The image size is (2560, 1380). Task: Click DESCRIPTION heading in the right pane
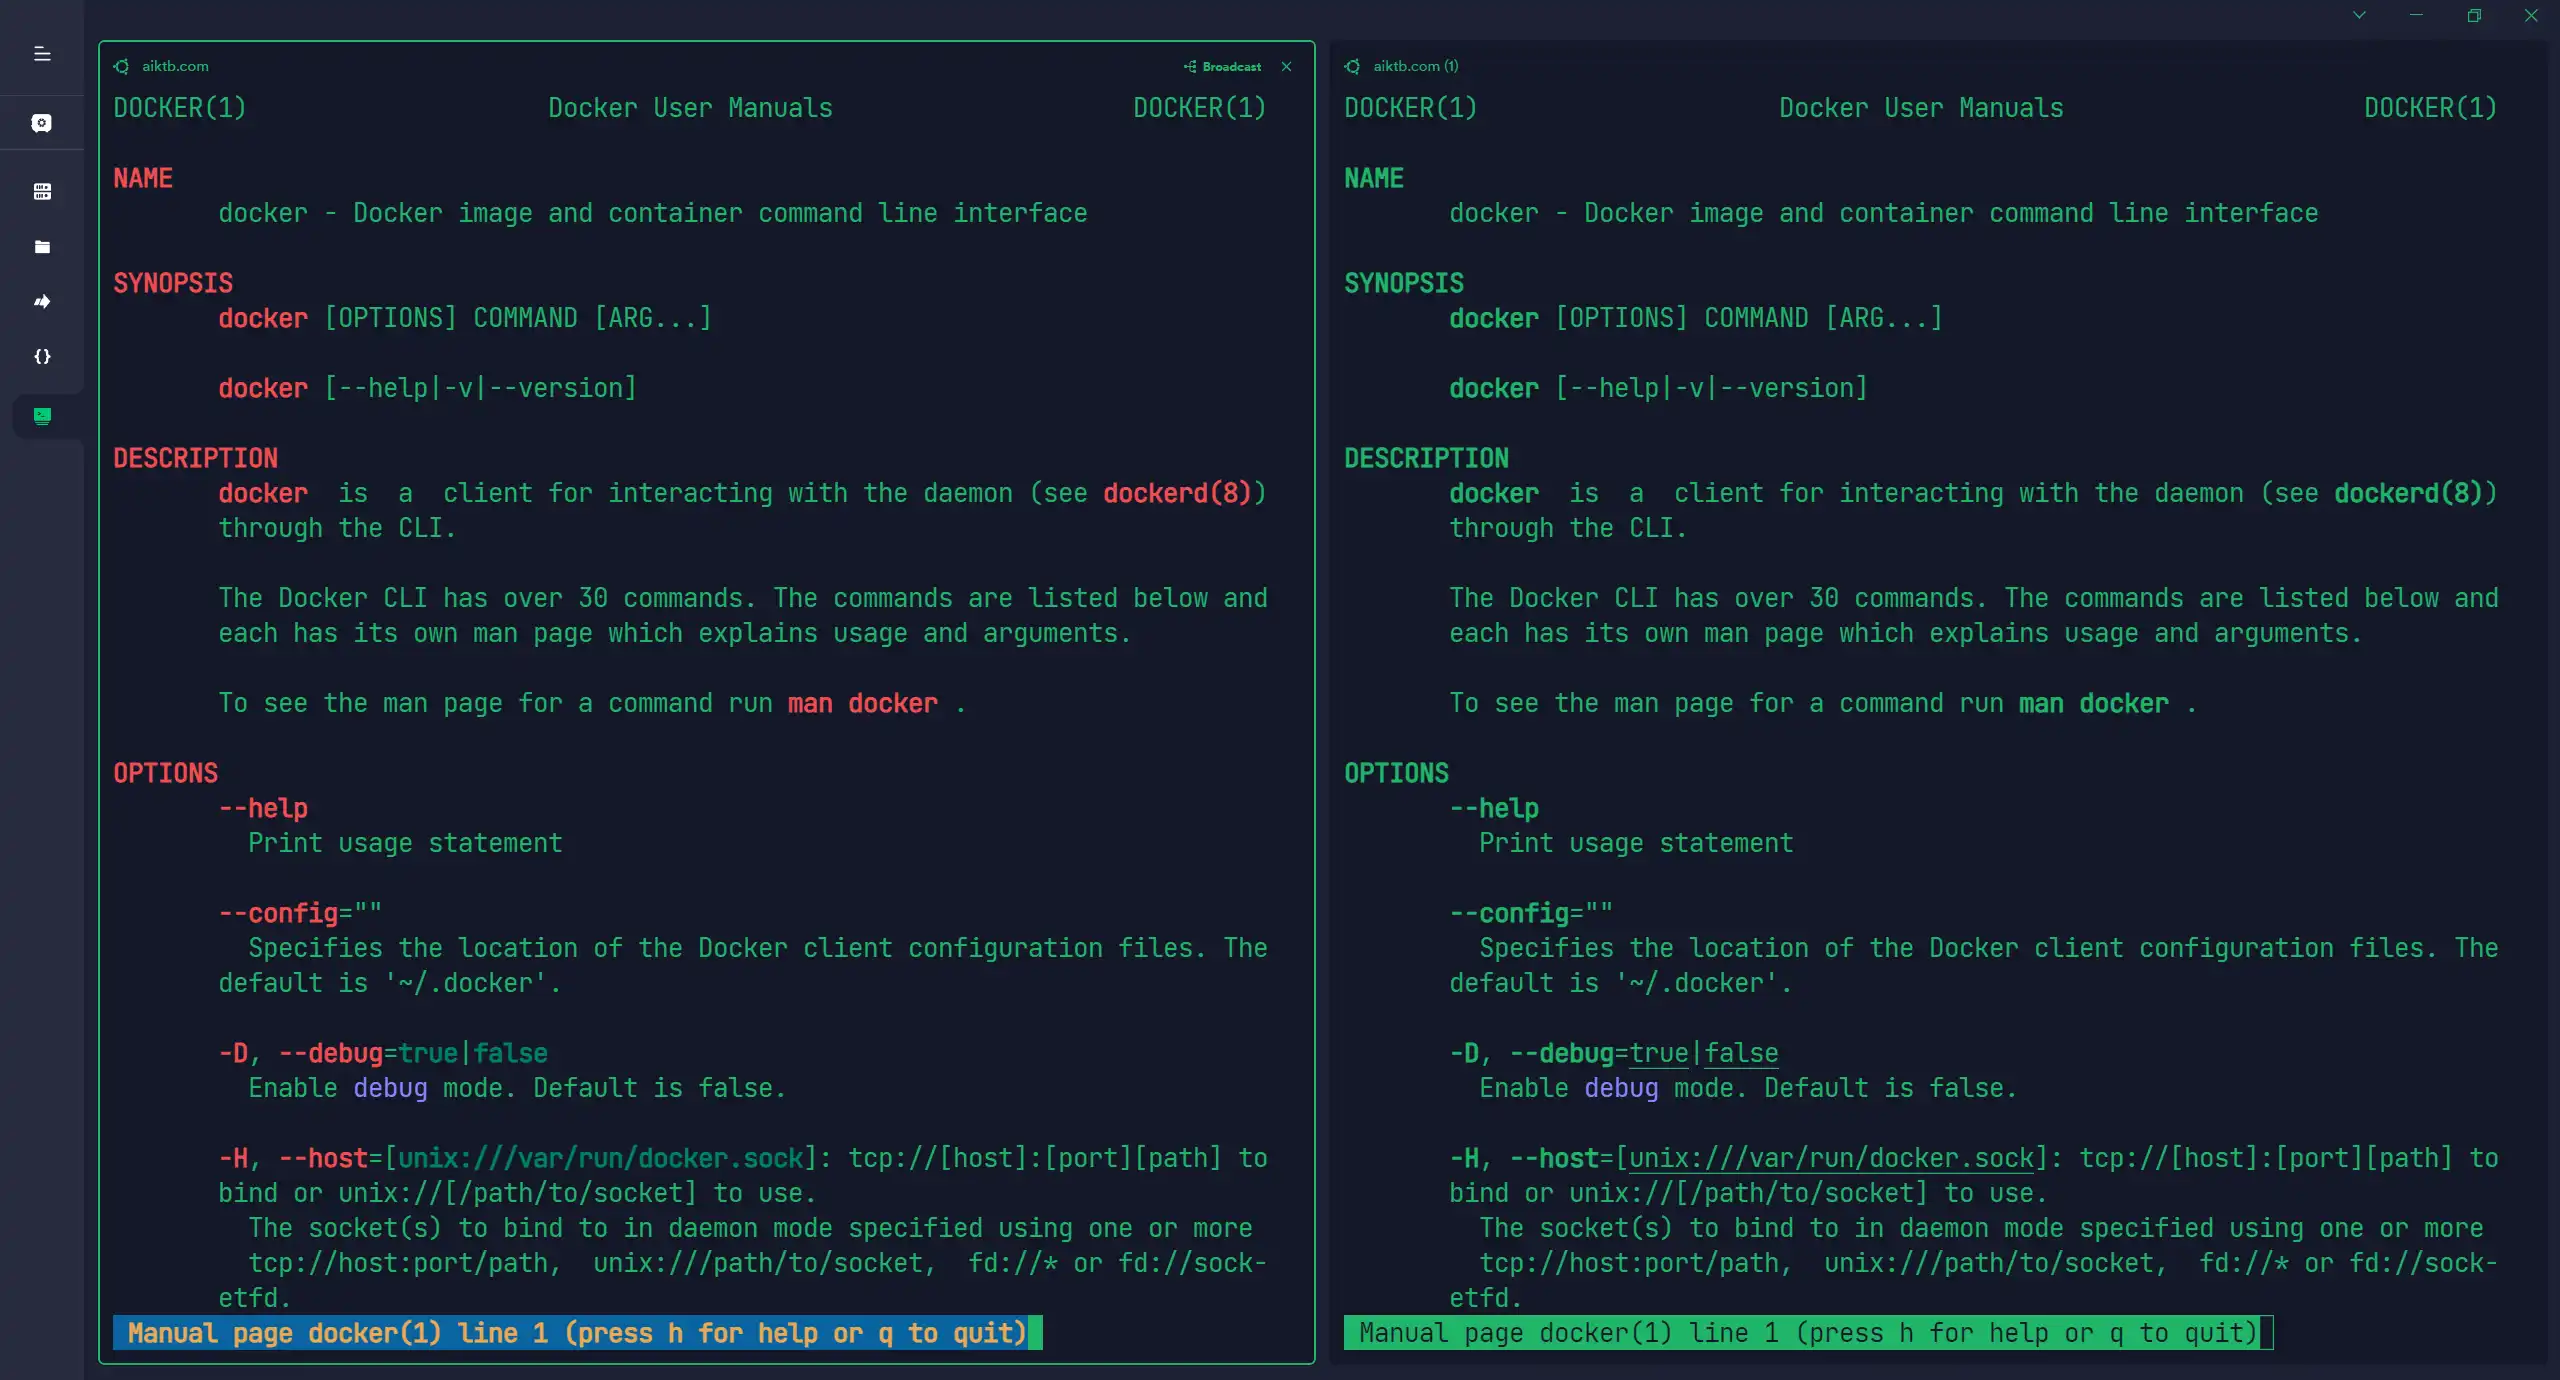pyautogui.click(x=1427, y=459)
